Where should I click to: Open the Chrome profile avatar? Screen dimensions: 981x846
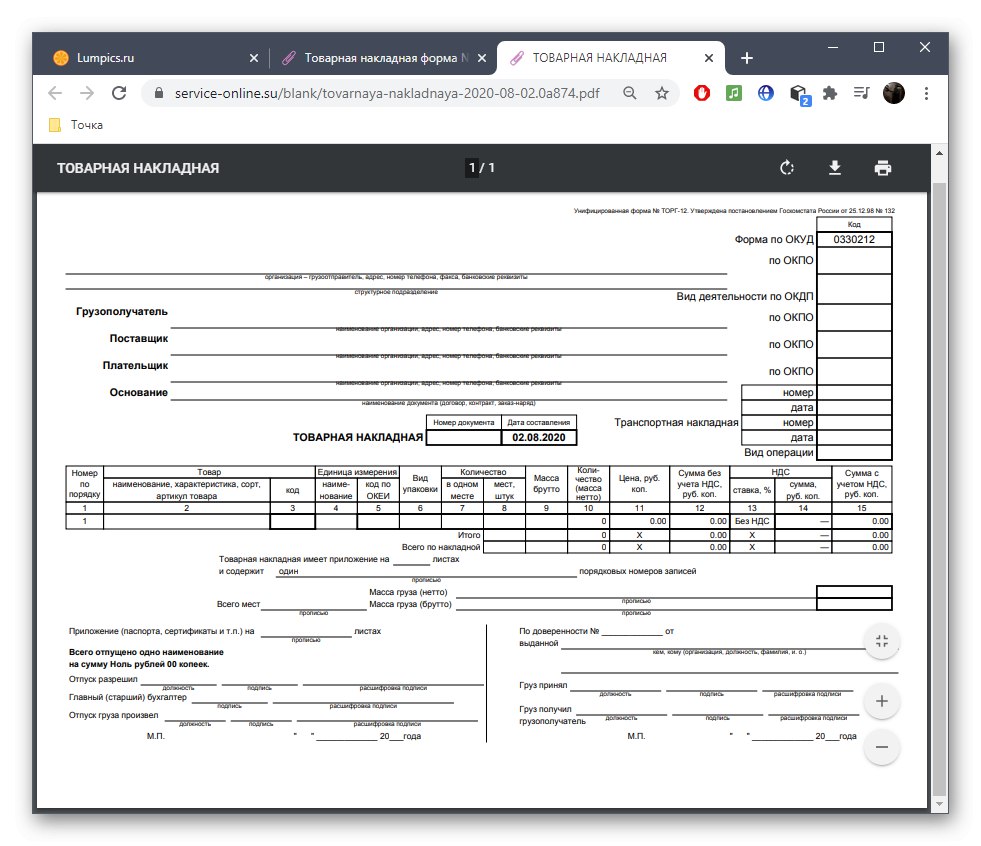click(893, 92)
